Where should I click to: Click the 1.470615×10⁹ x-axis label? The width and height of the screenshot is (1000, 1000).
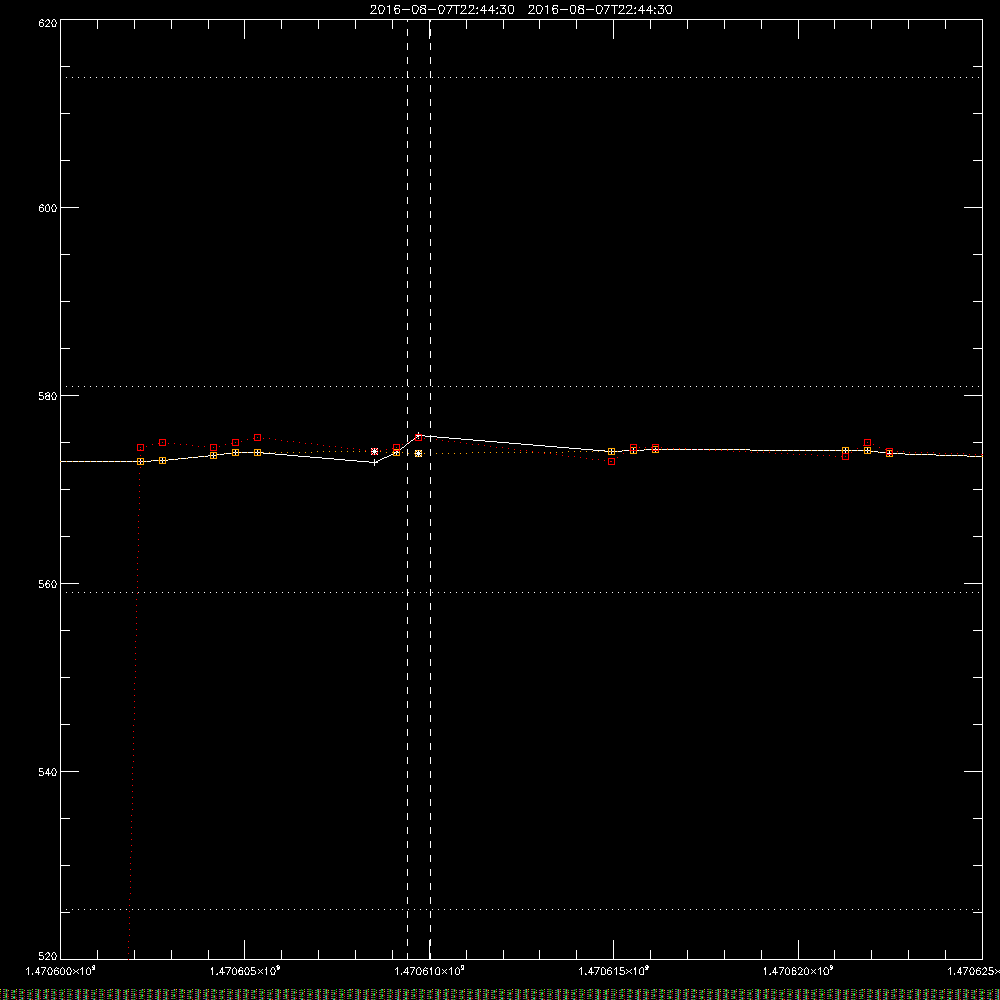pos(614,971)
